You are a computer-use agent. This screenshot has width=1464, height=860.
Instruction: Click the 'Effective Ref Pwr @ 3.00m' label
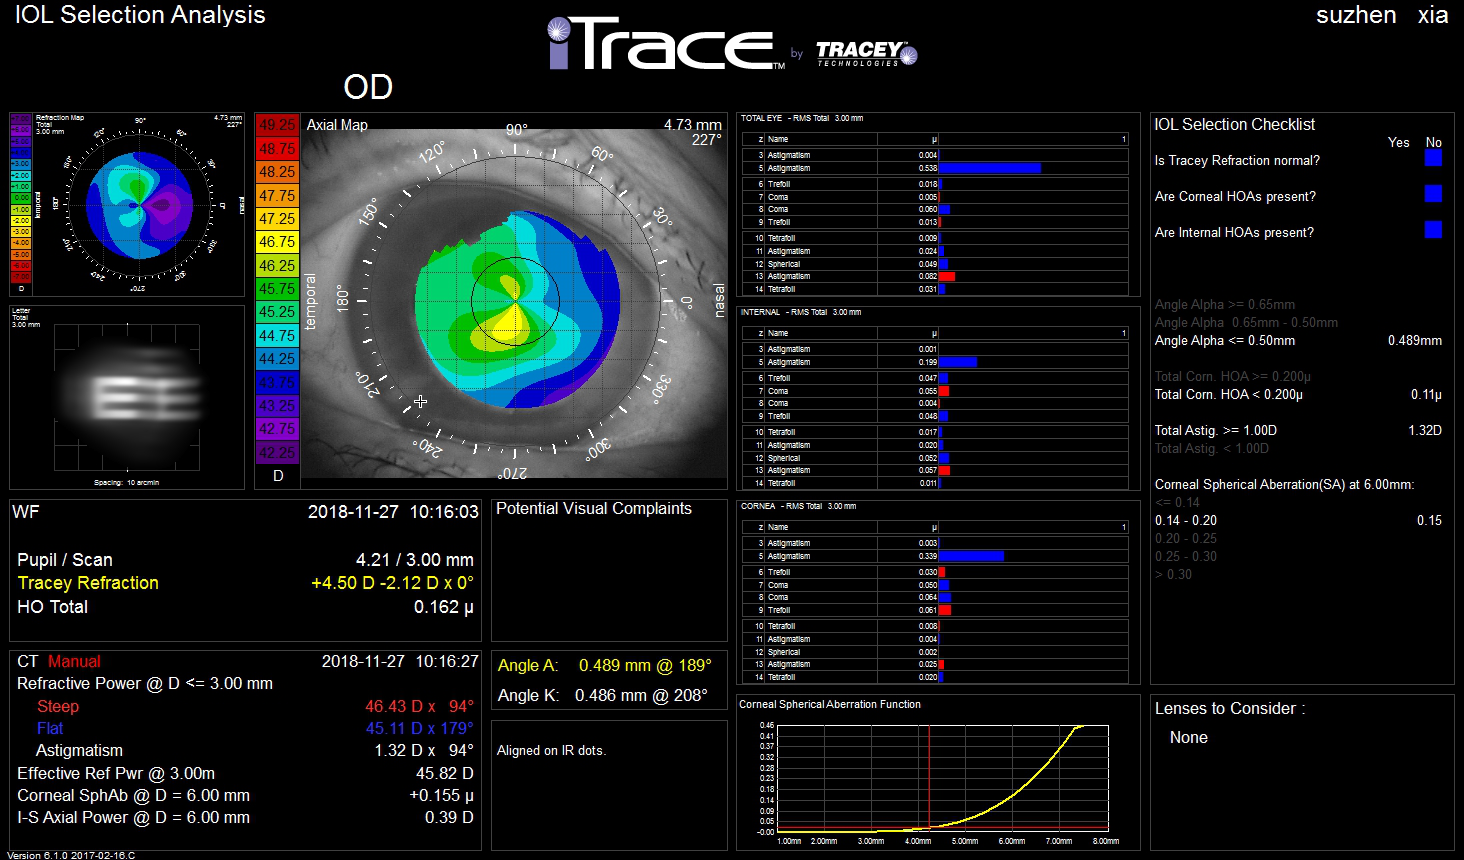coord(116,773)
